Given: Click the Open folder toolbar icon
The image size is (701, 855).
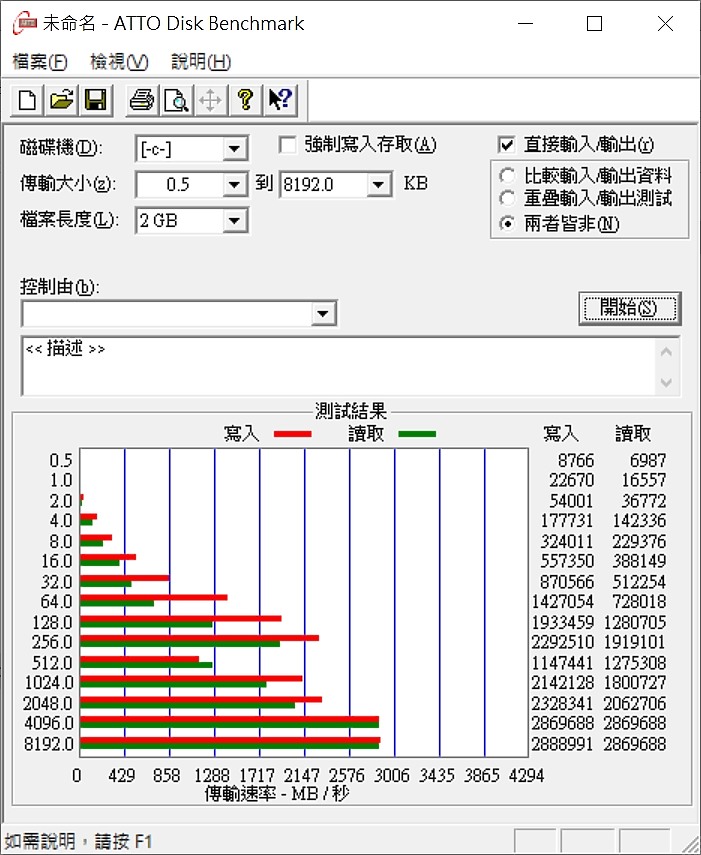Looking at the screenshot, I should [62, 100].
